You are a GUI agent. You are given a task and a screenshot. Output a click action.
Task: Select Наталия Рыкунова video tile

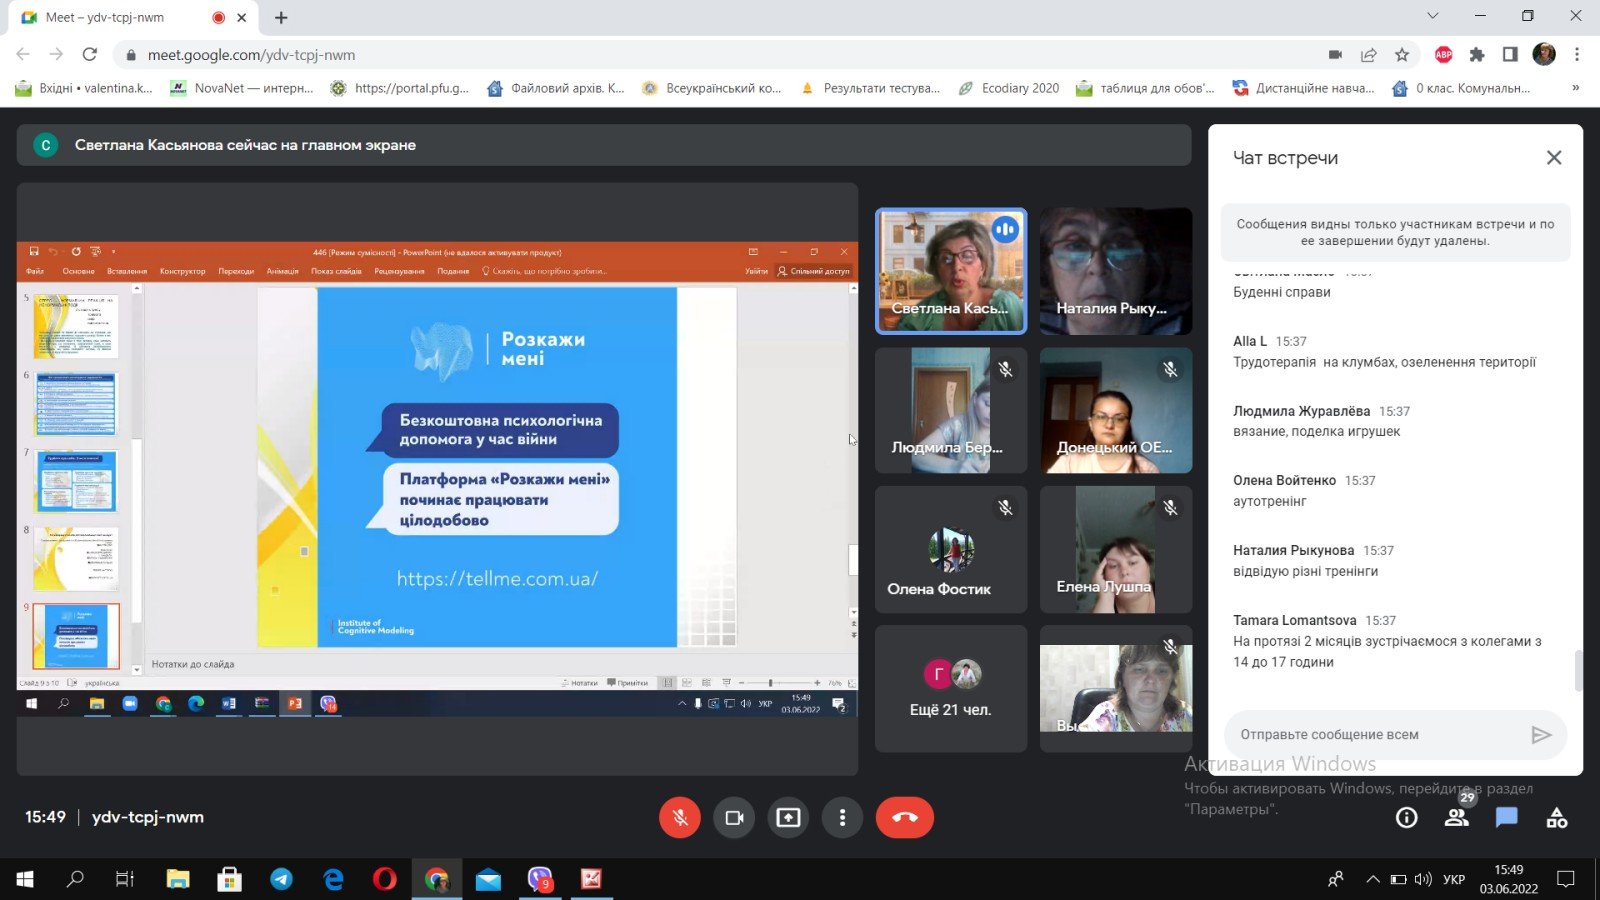coord(1116,271)
